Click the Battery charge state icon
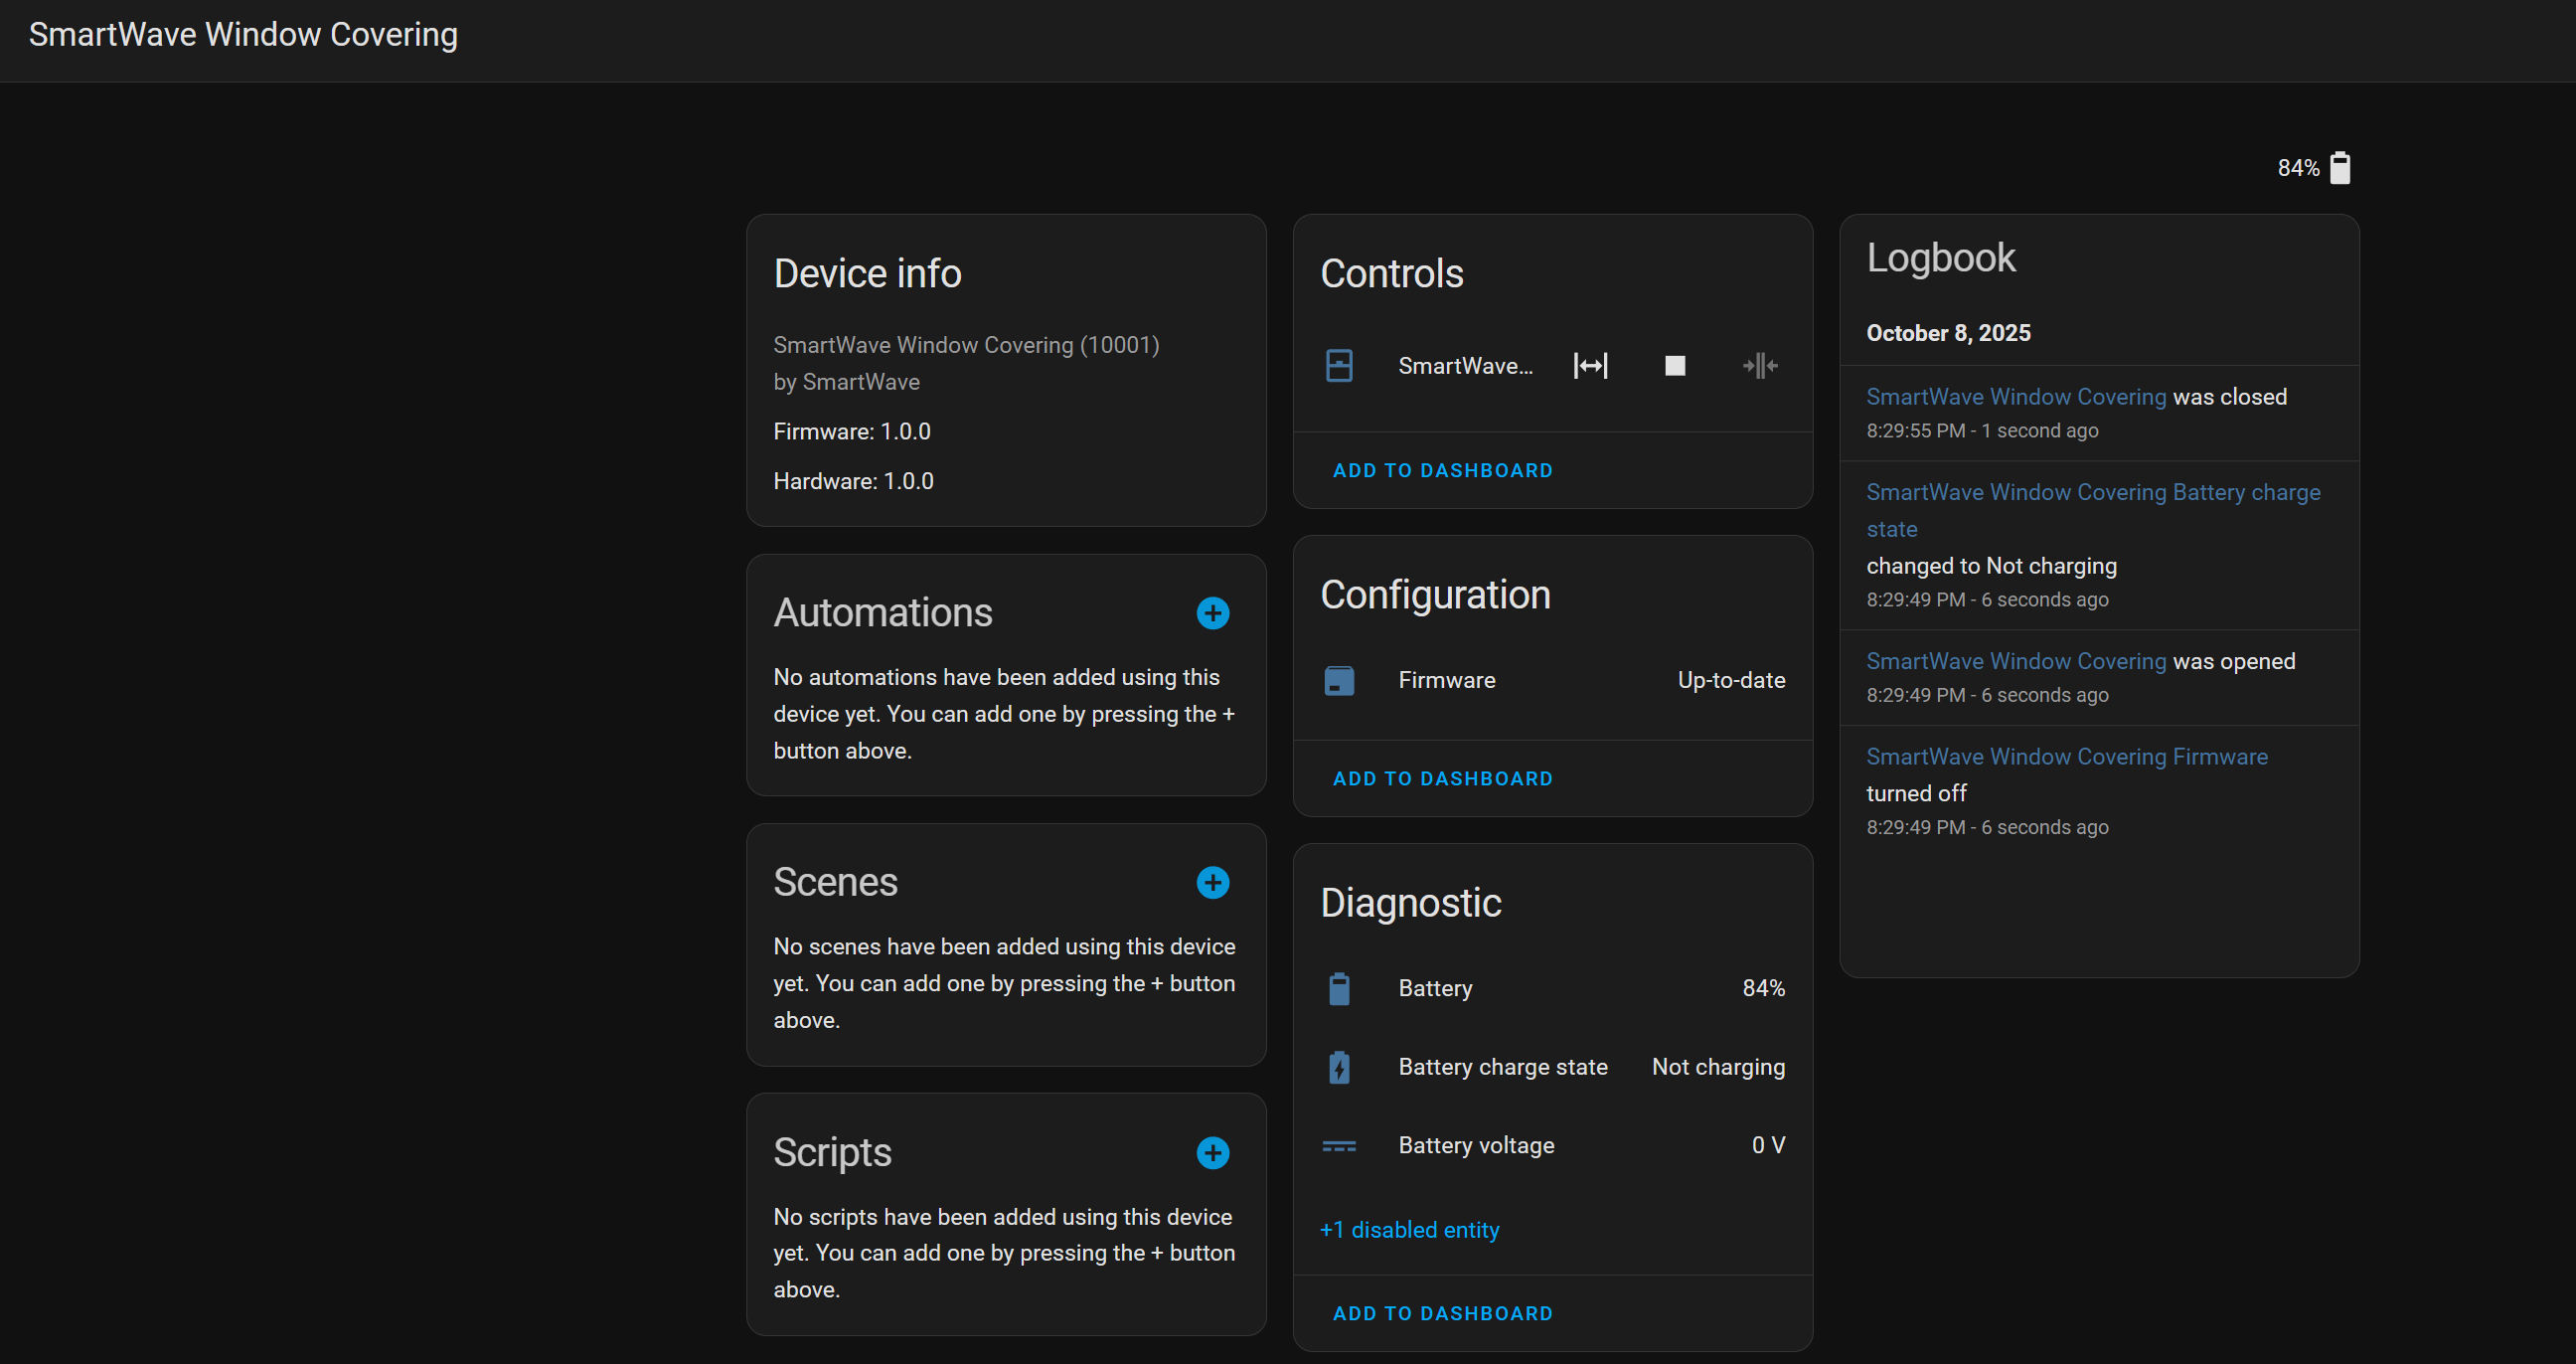 point(1339,1067)
